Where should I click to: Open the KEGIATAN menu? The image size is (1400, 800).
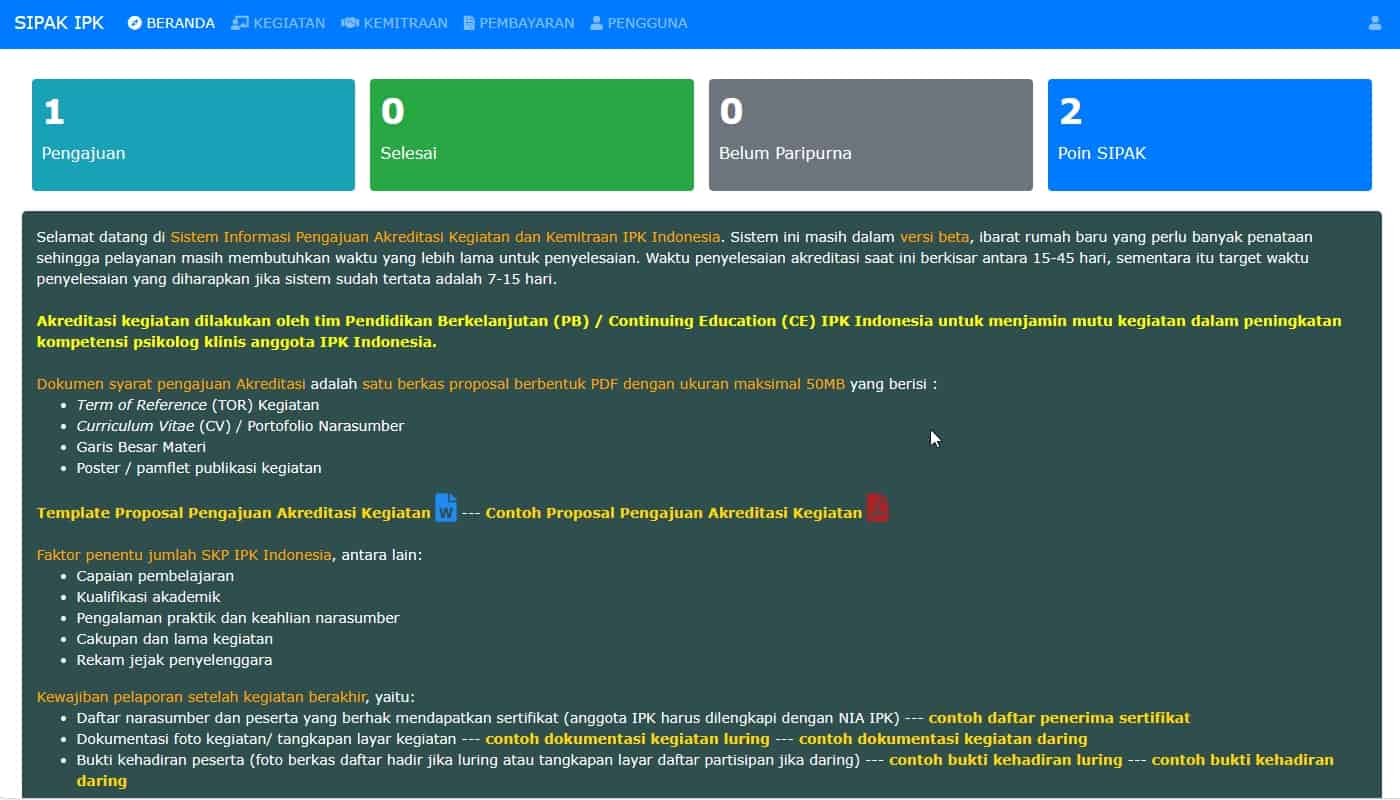coord(278,23)
